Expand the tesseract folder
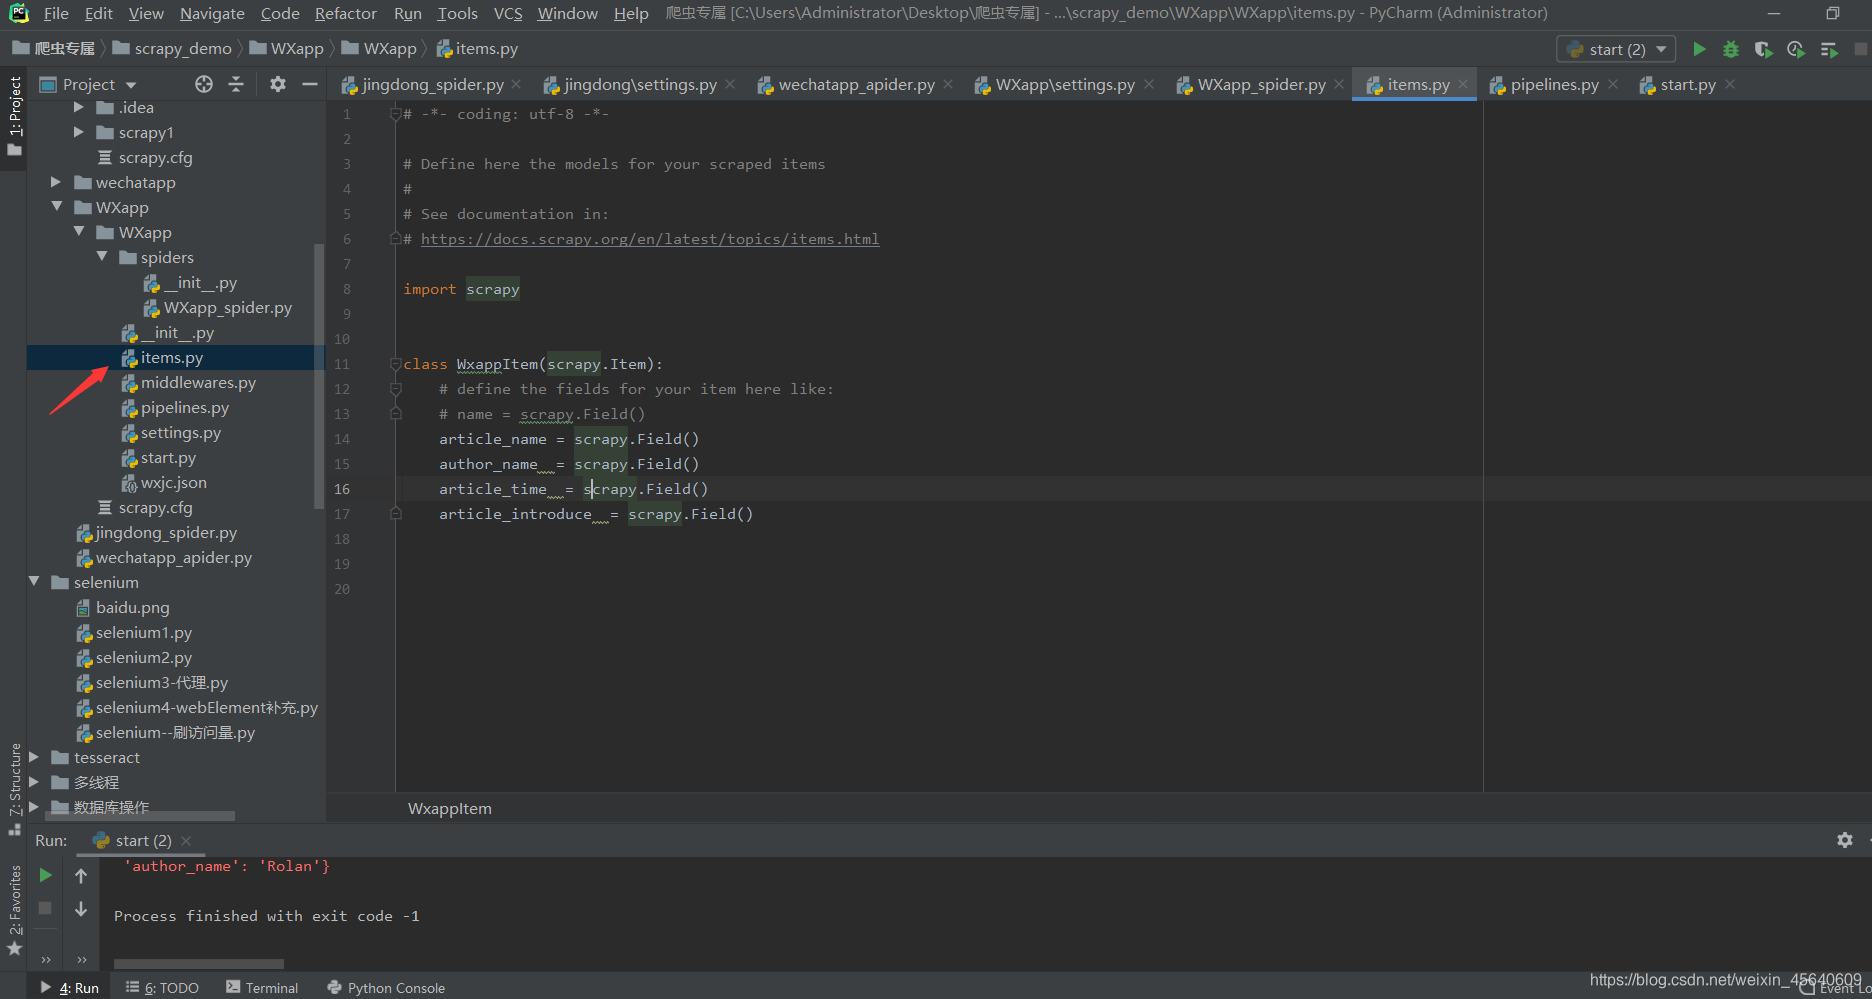This screenshot has height=999, width=1872. click(x=34, y=757)
